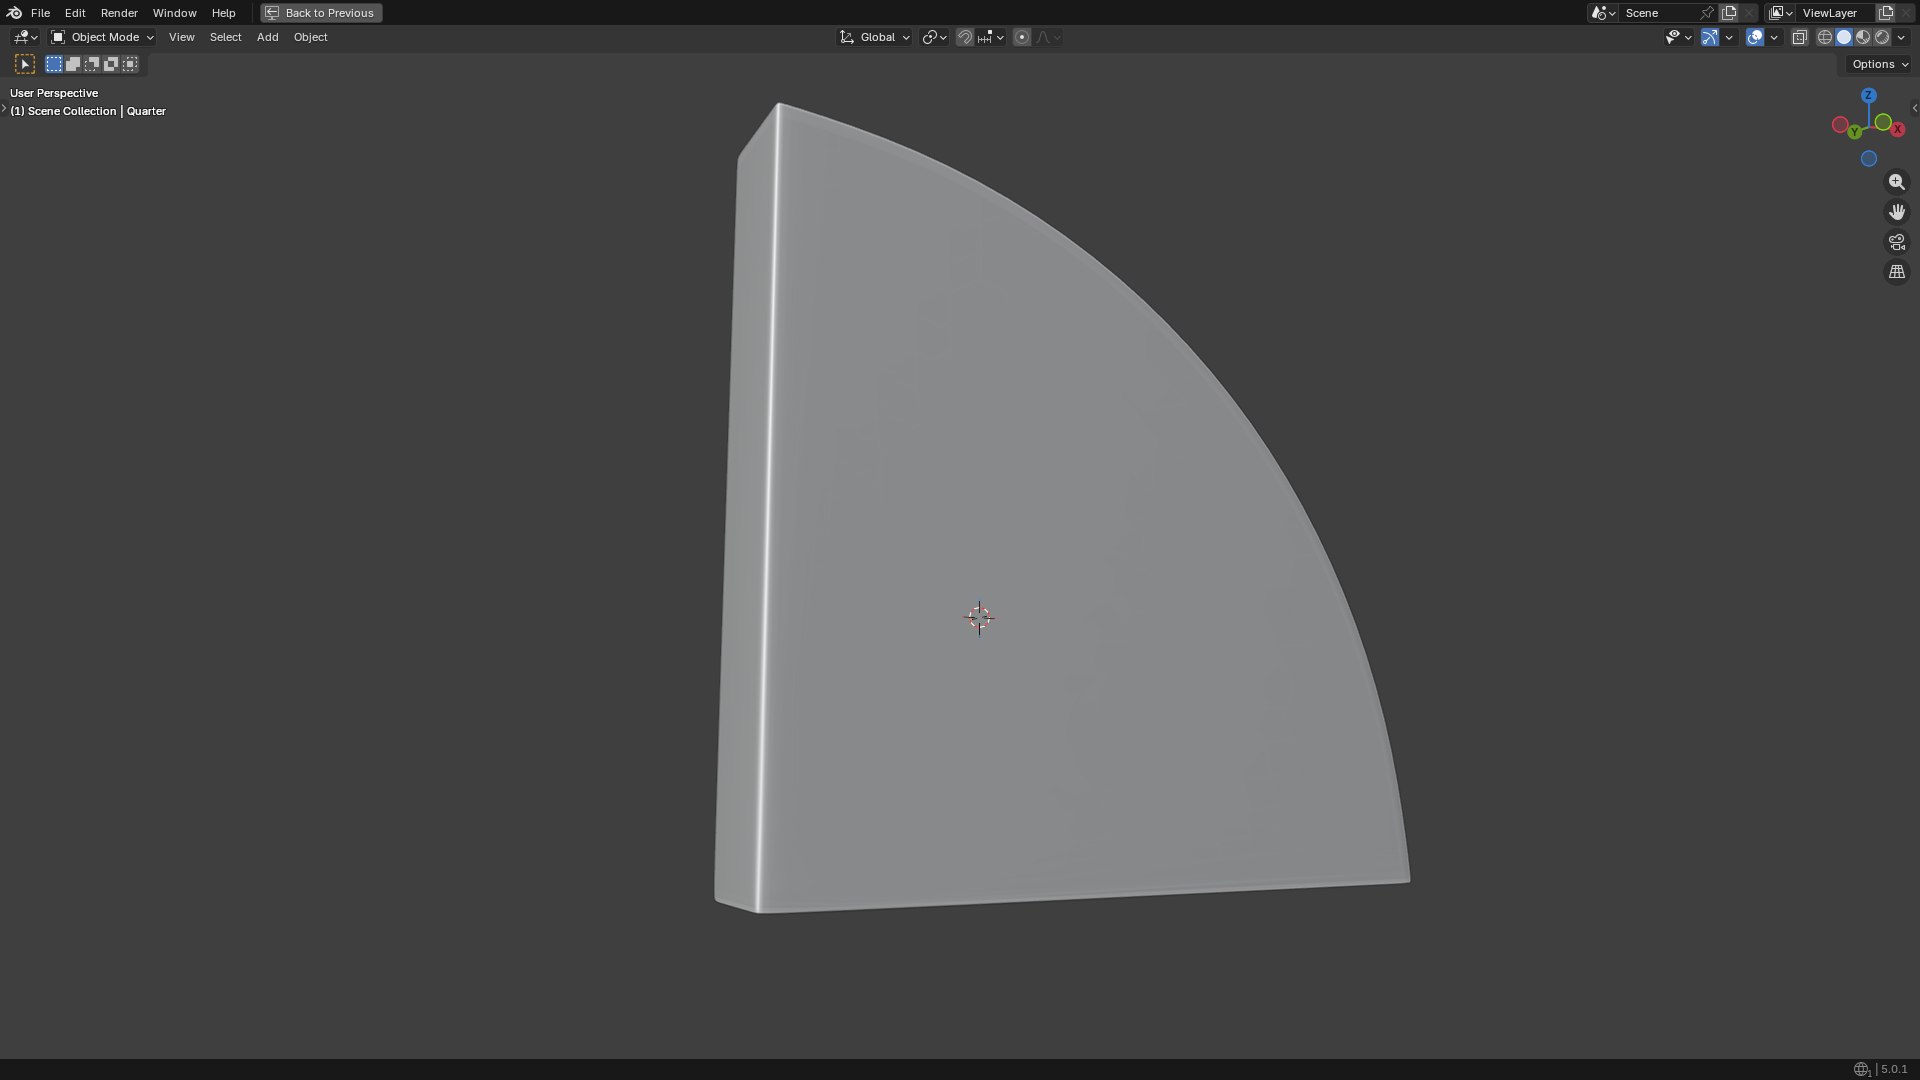Screen dimensions: 1920x1080
Task: Choose the Subtract Selection mode
Action: click(92, 64)
